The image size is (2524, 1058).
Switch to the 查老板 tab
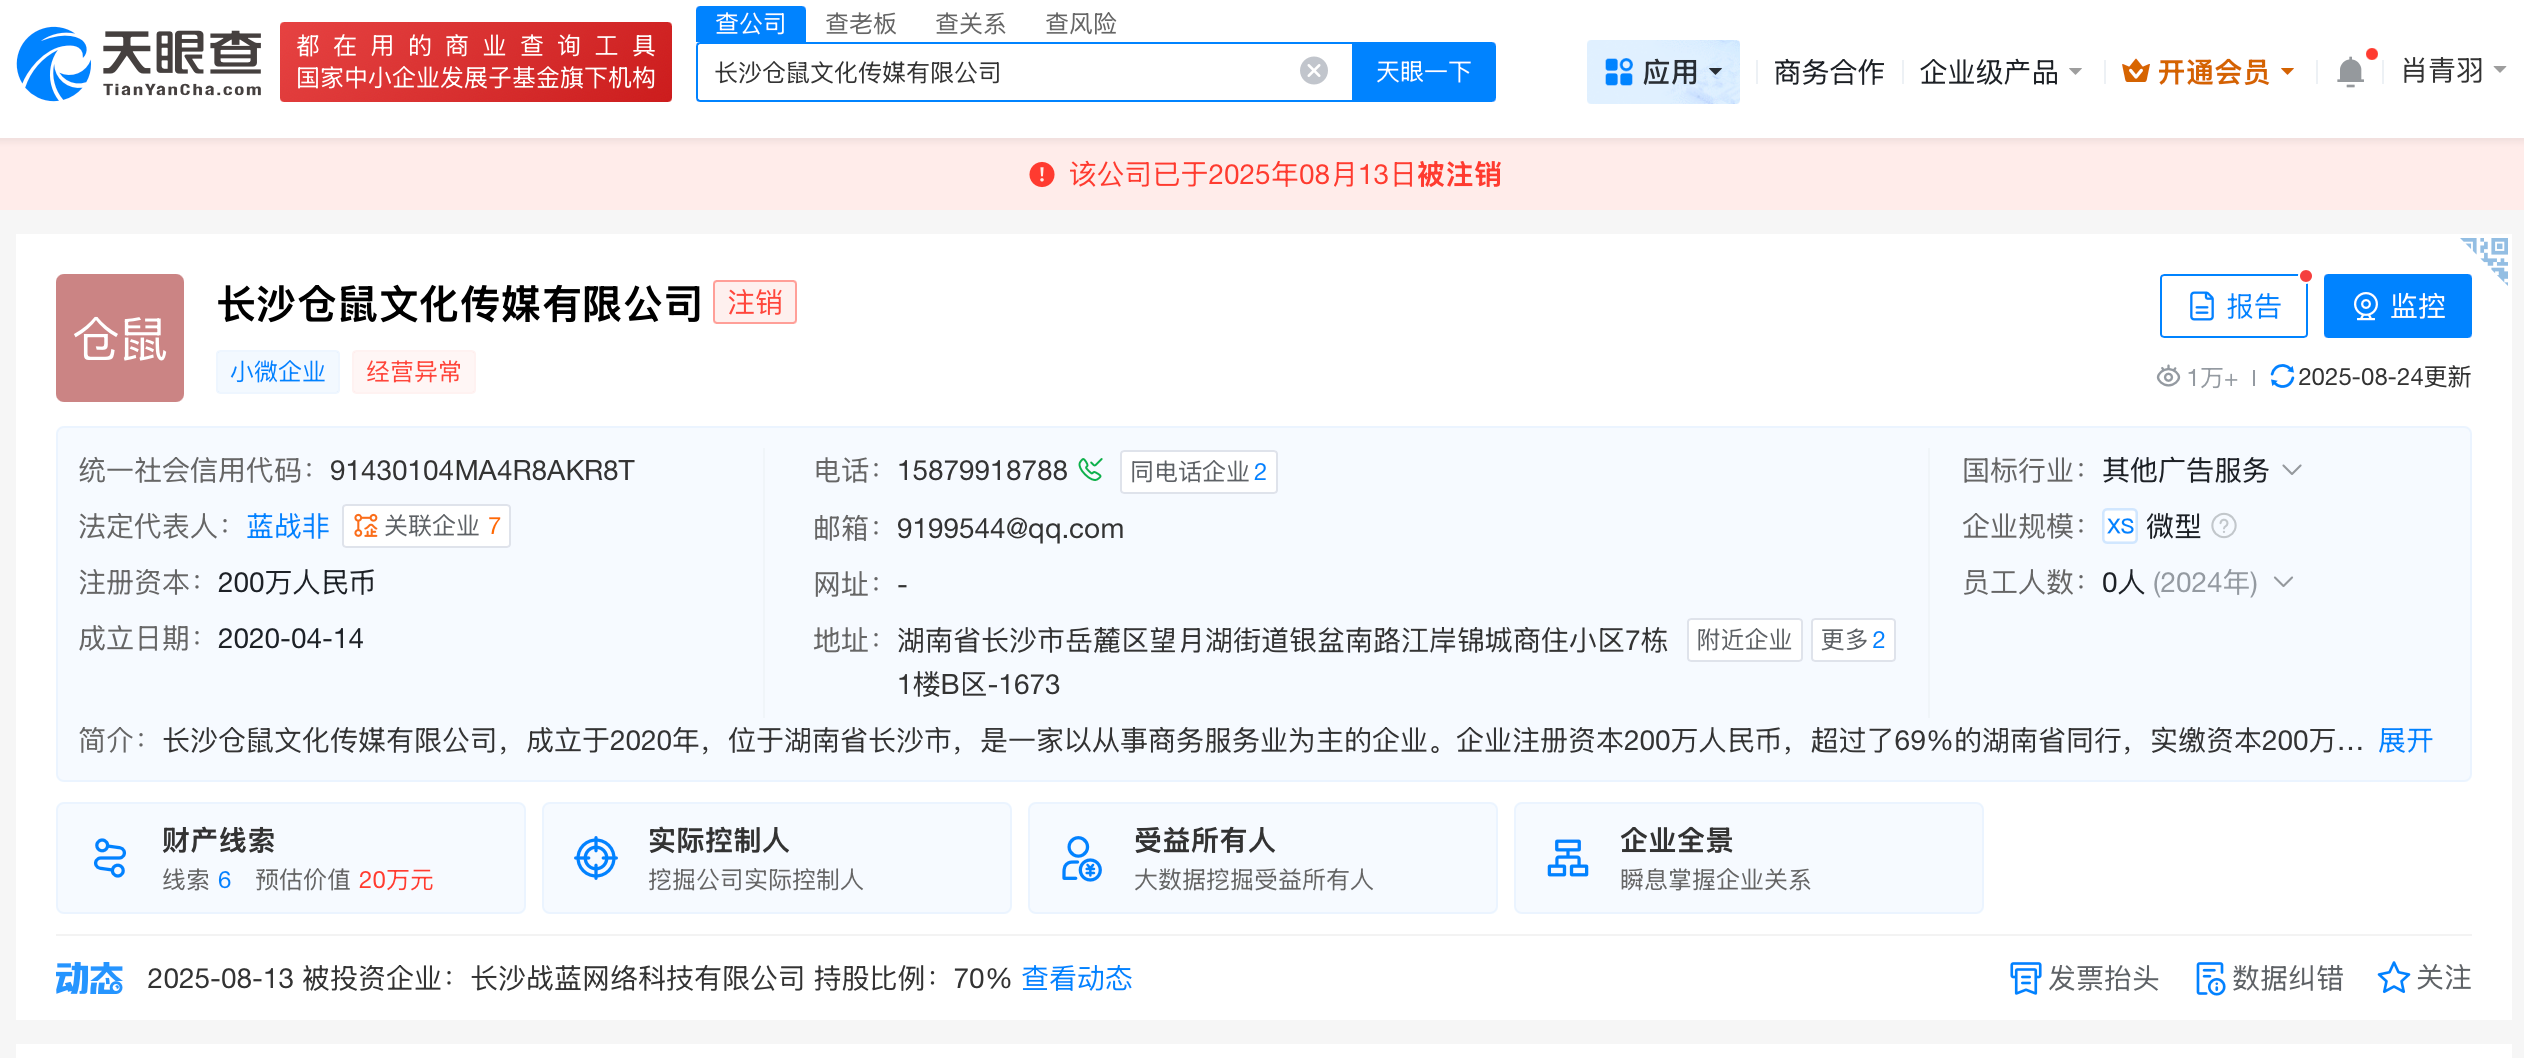(861, 23)
